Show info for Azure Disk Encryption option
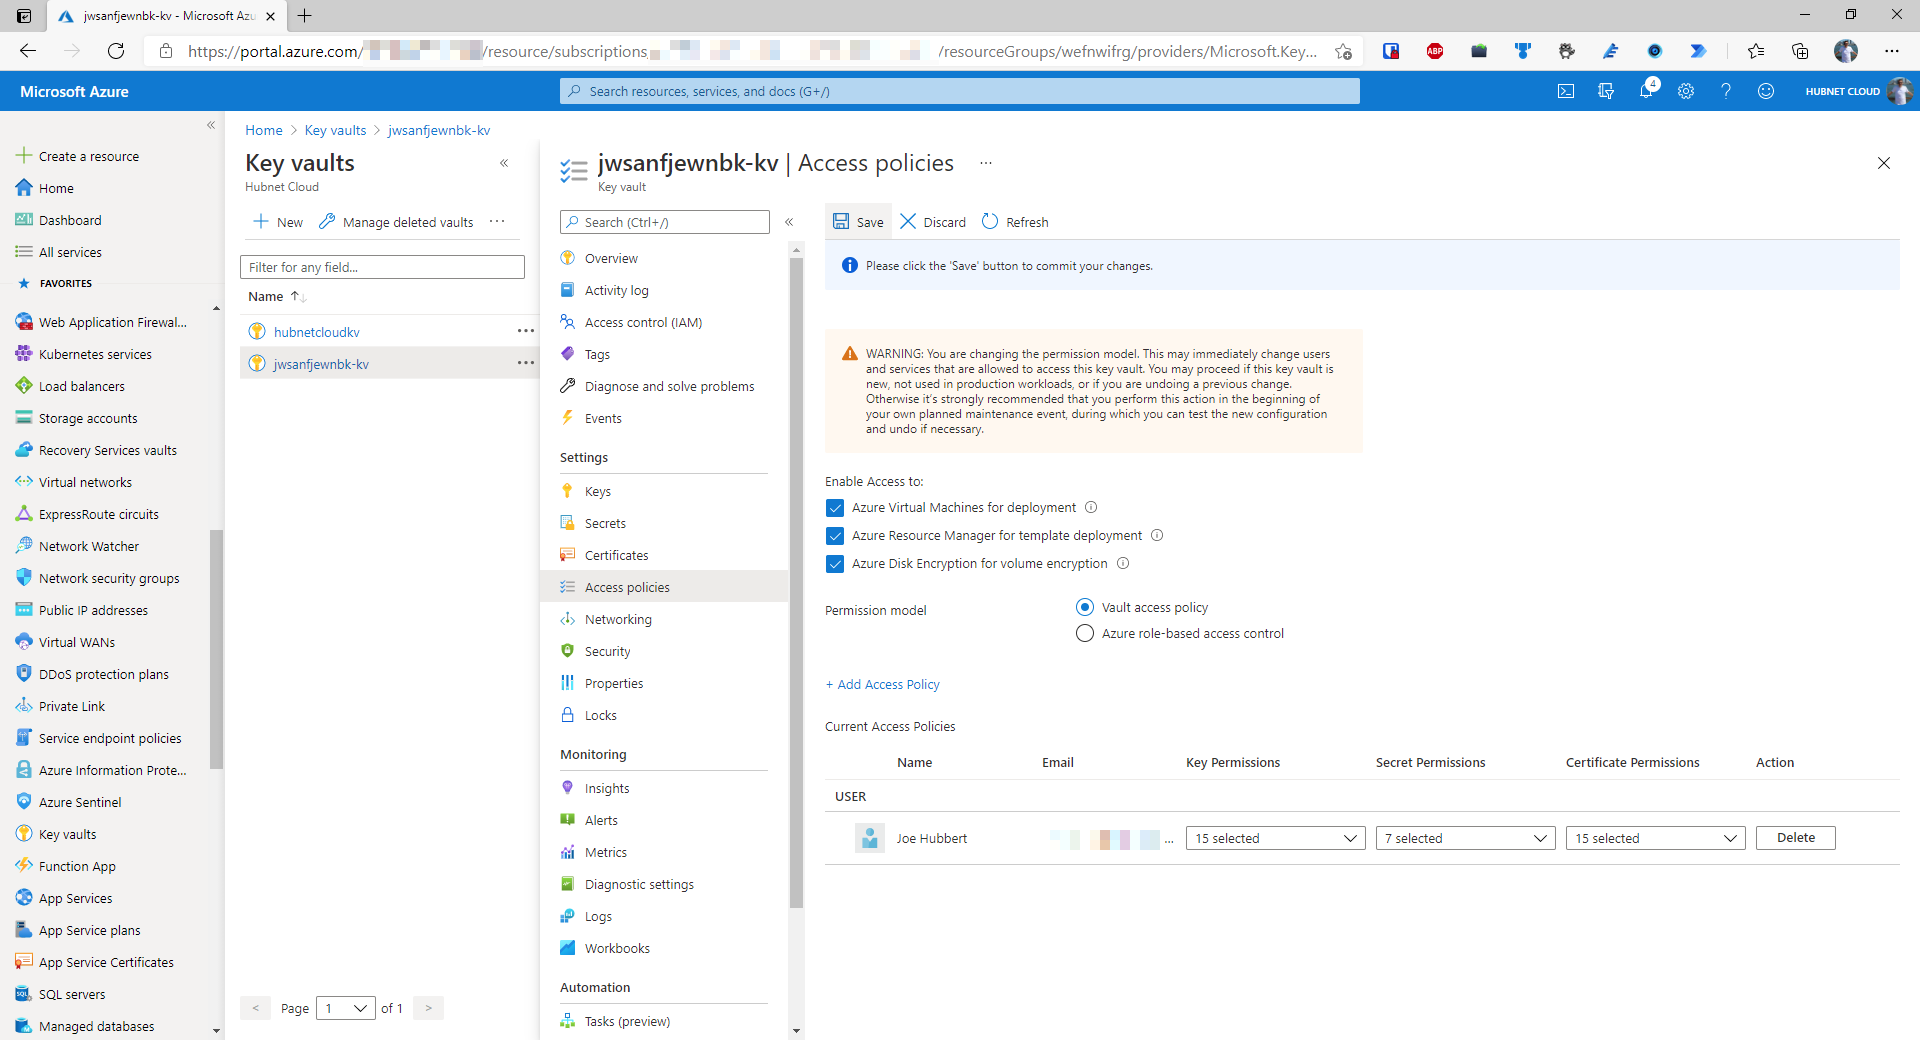This screenshot has width=1920, height=1040. pyautogui.click(x=1123, y=563)
